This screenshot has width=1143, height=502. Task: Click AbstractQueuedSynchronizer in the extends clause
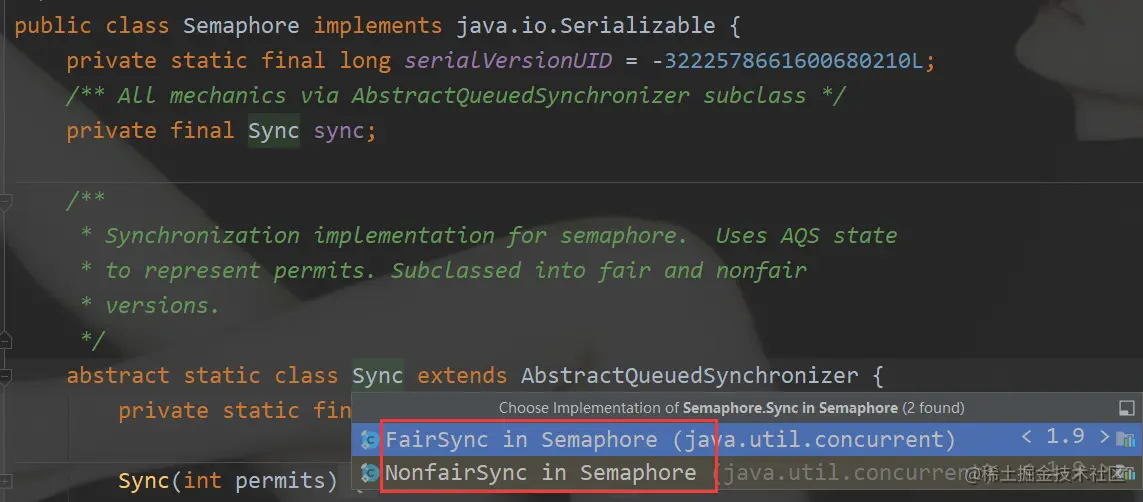pos(689,376)
